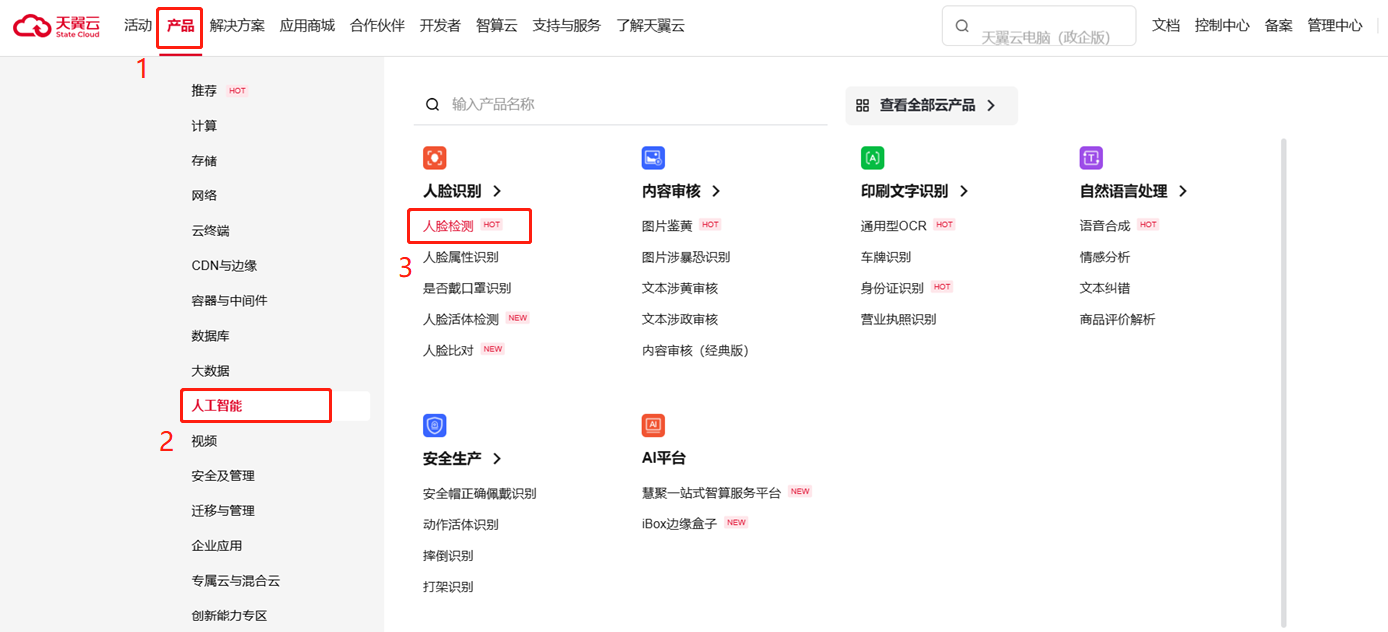
Task: Expand the 自然语言处理 chevron arrow
Action: point(1183,191)
